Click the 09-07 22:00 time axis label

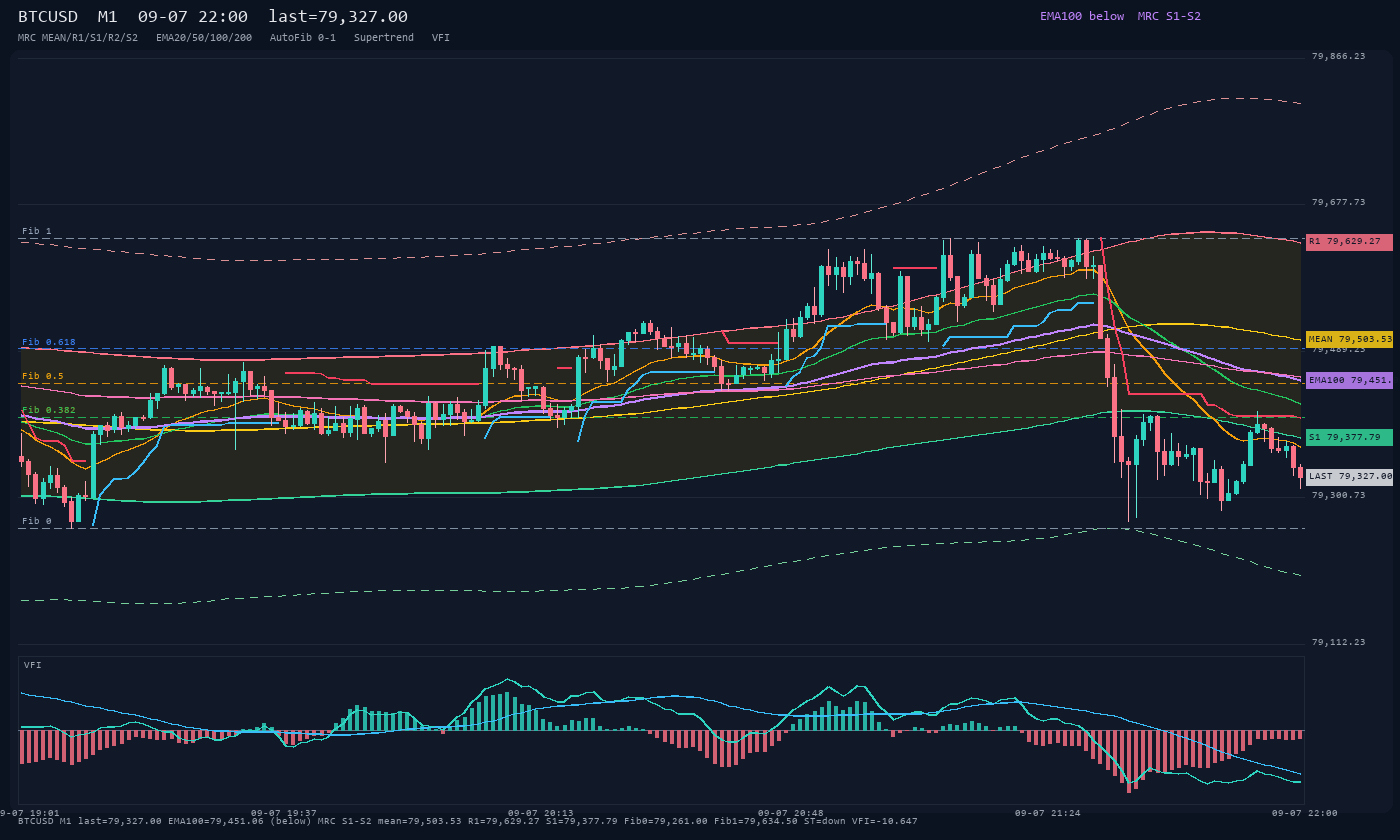pyautogui.click(x=1305, y=813)
